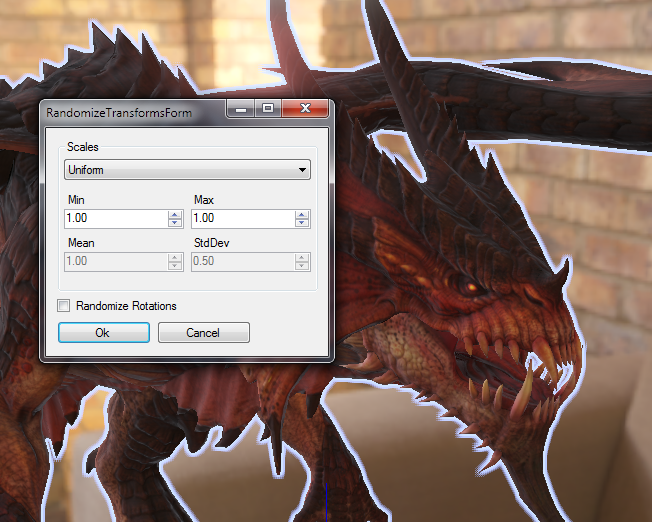
Task: Close the RandomizeTransformsForm dialog
Action: coord(305,109)
